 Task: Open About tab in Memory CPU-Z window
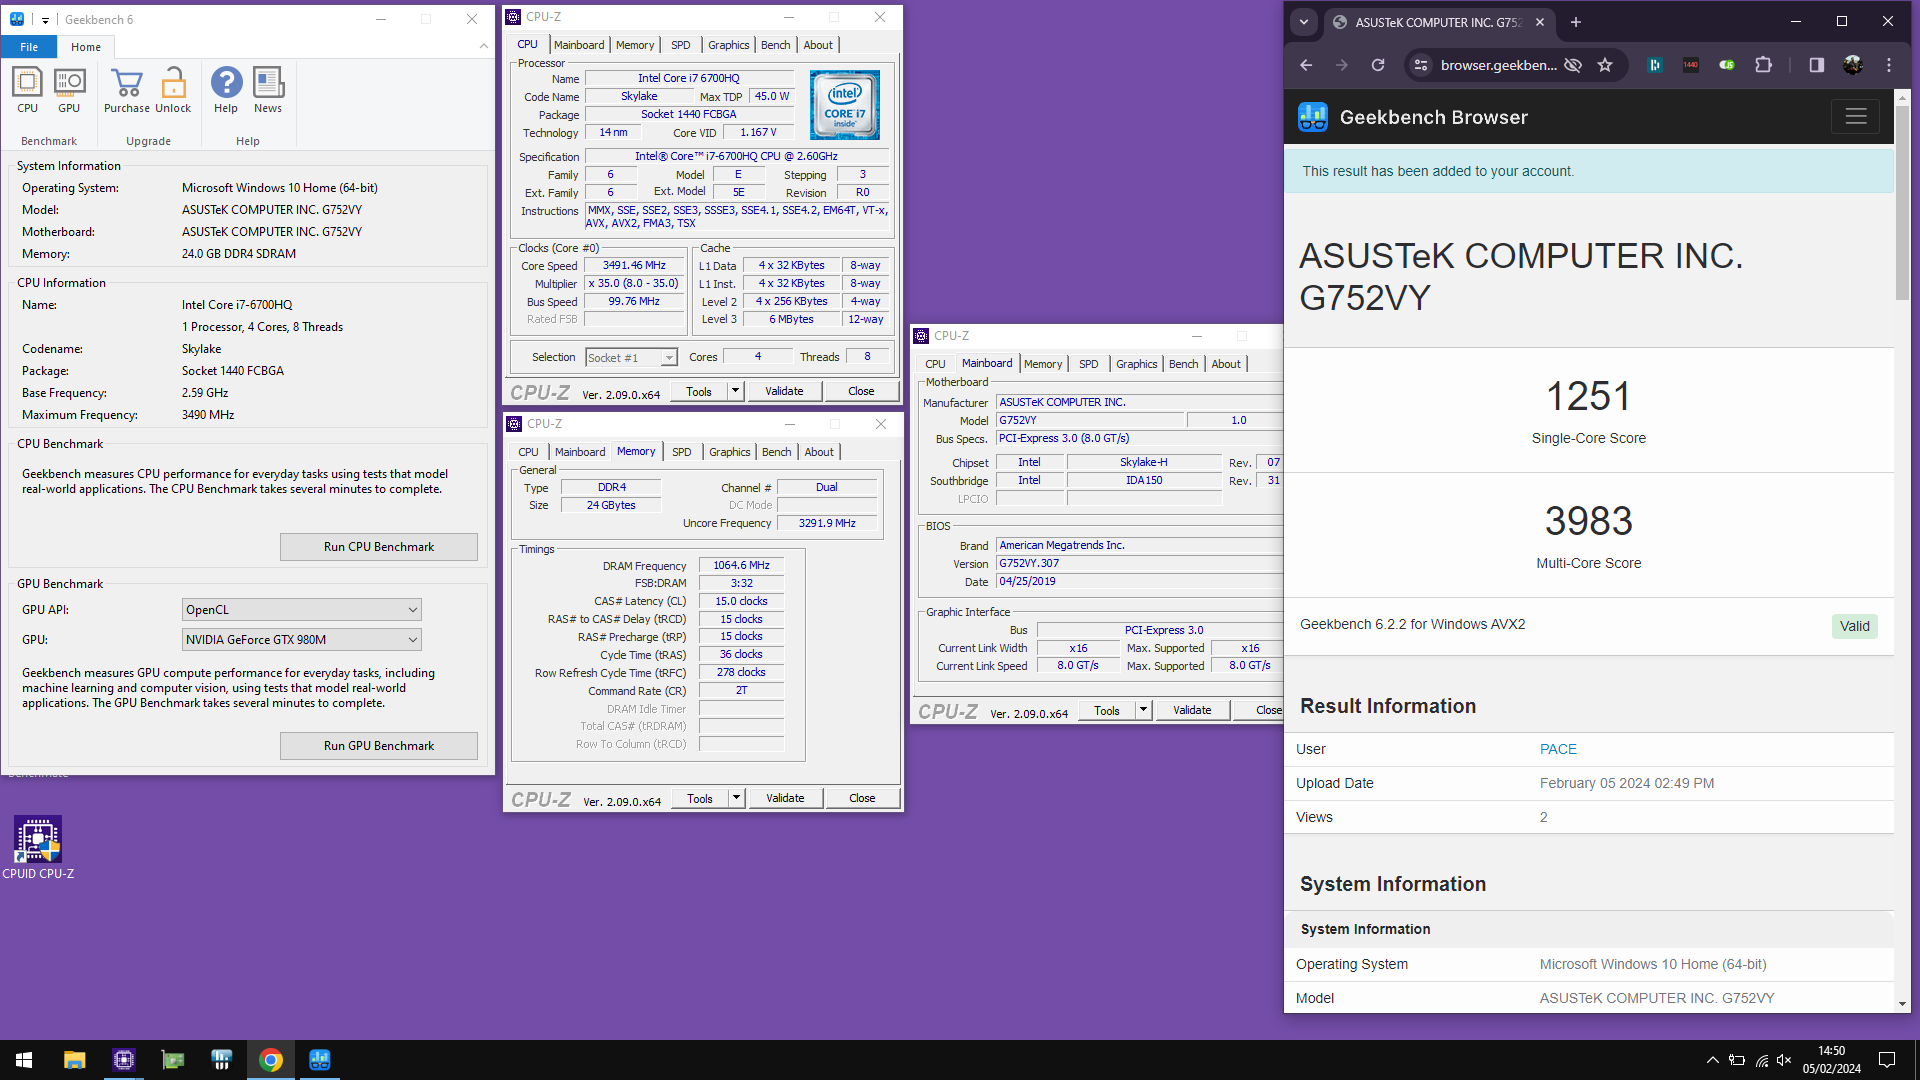819,452
